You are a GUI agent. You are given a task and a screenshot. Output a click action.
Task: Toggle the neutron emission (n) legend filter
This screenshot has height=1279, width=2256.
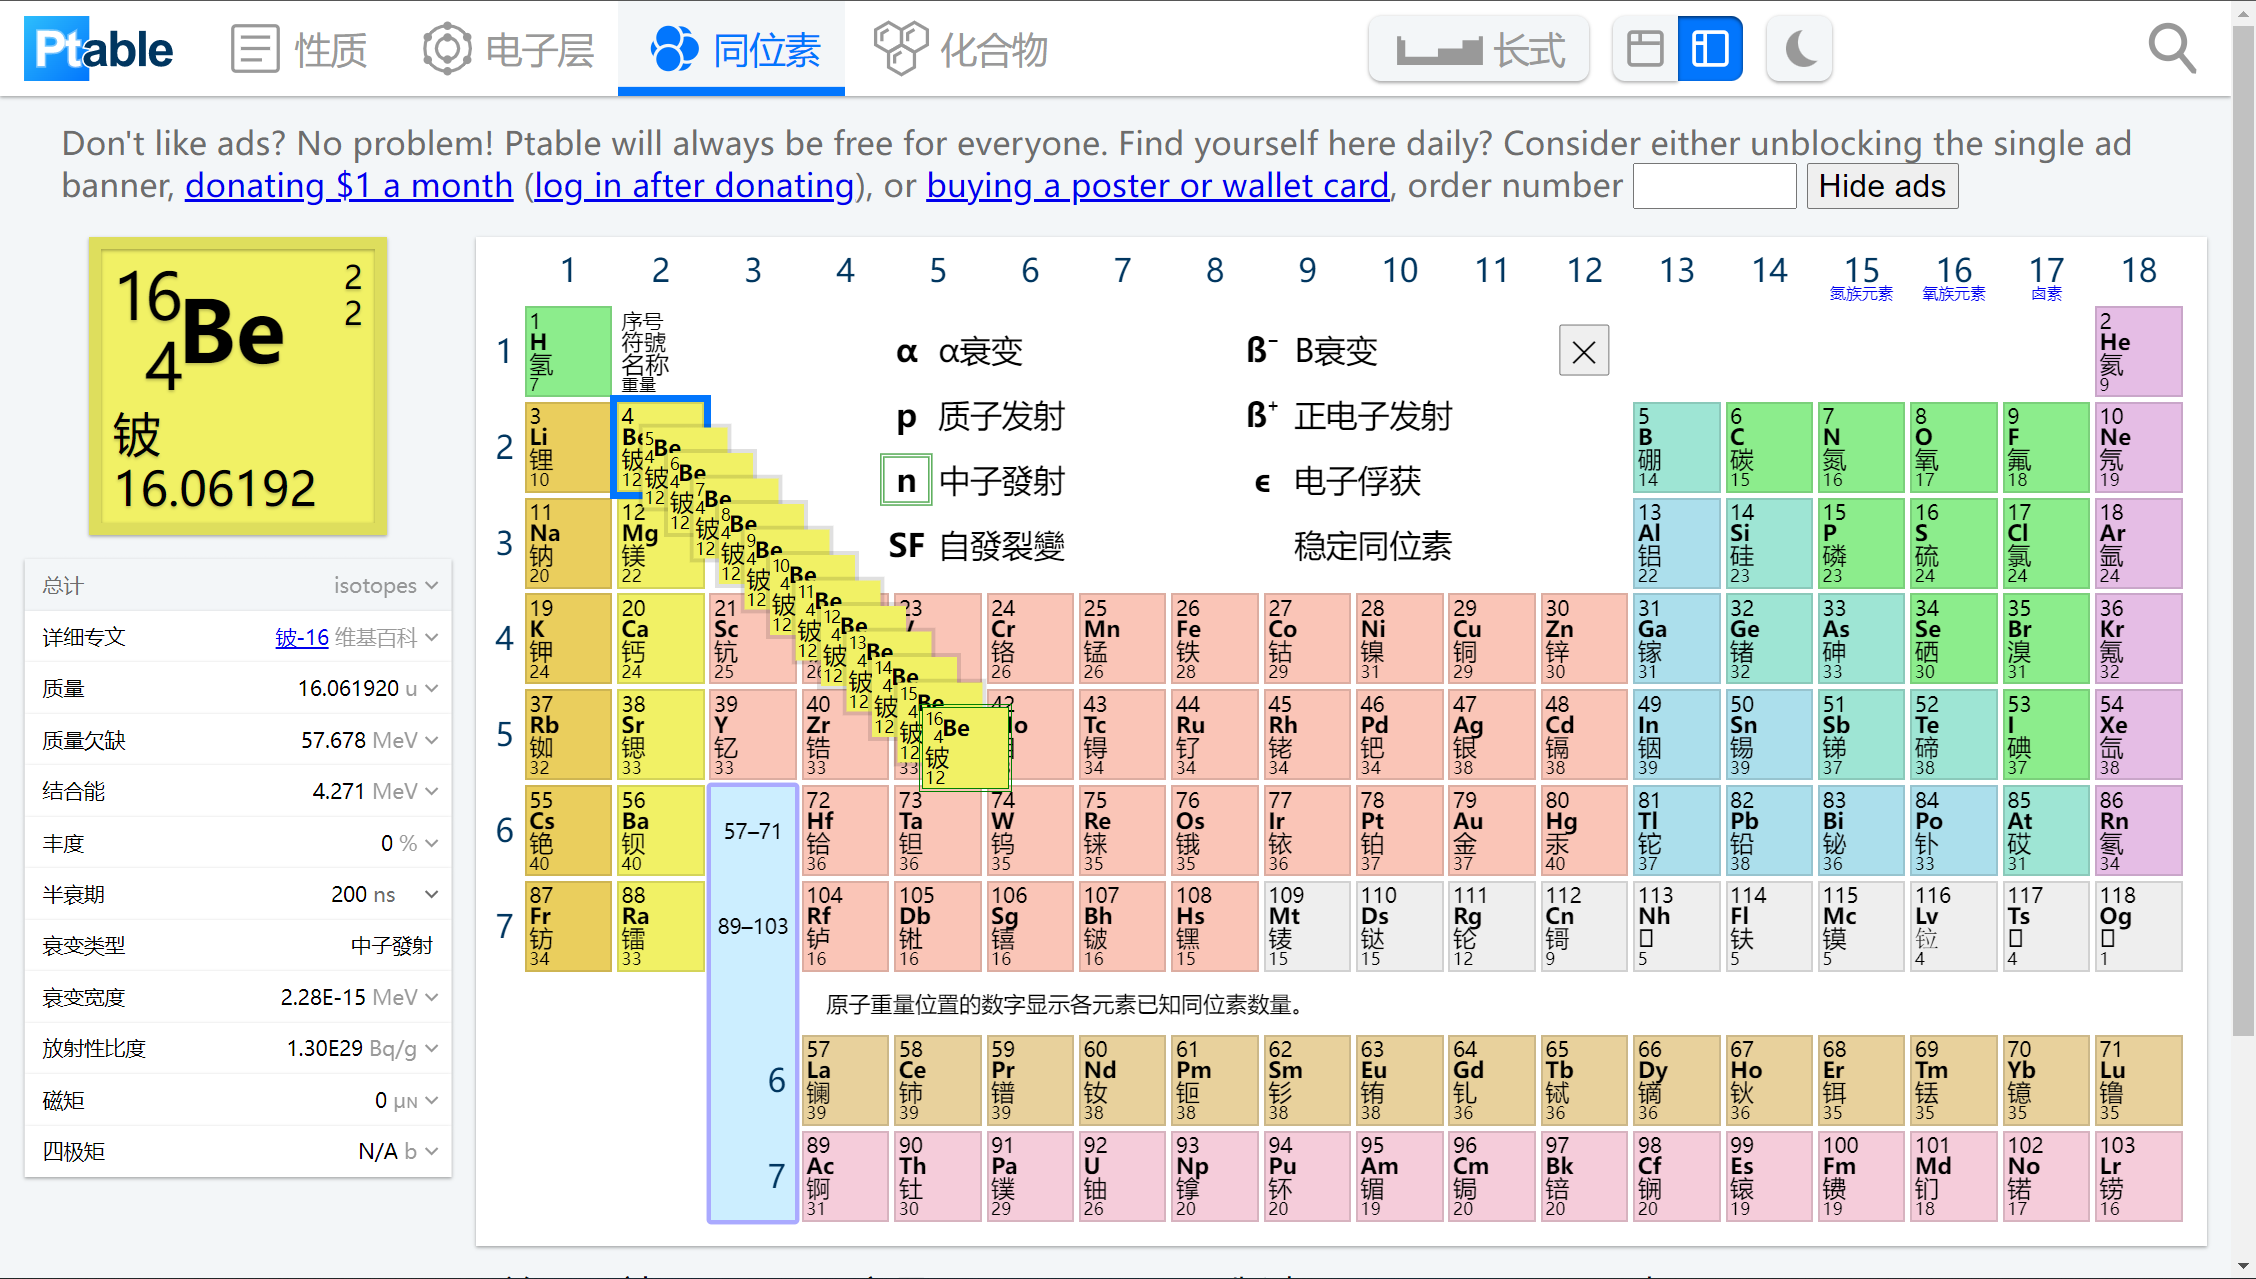click(x=906, y=481)
